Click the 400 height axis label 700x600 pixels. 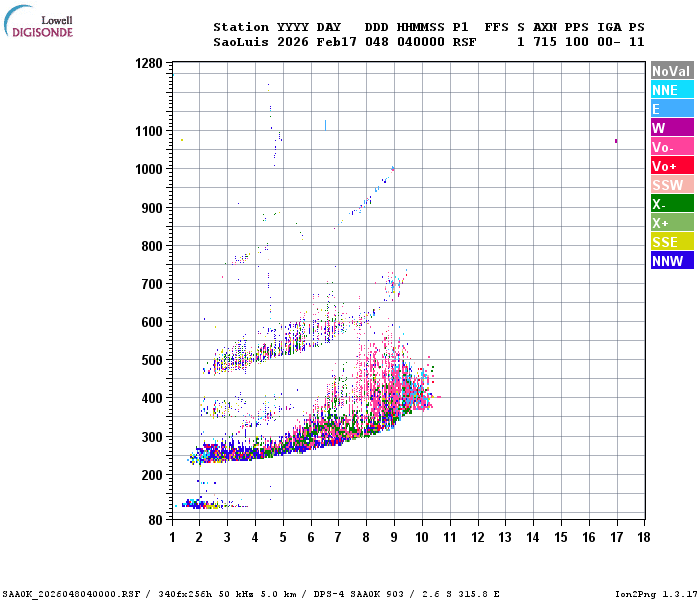click(x=152, y=398)
